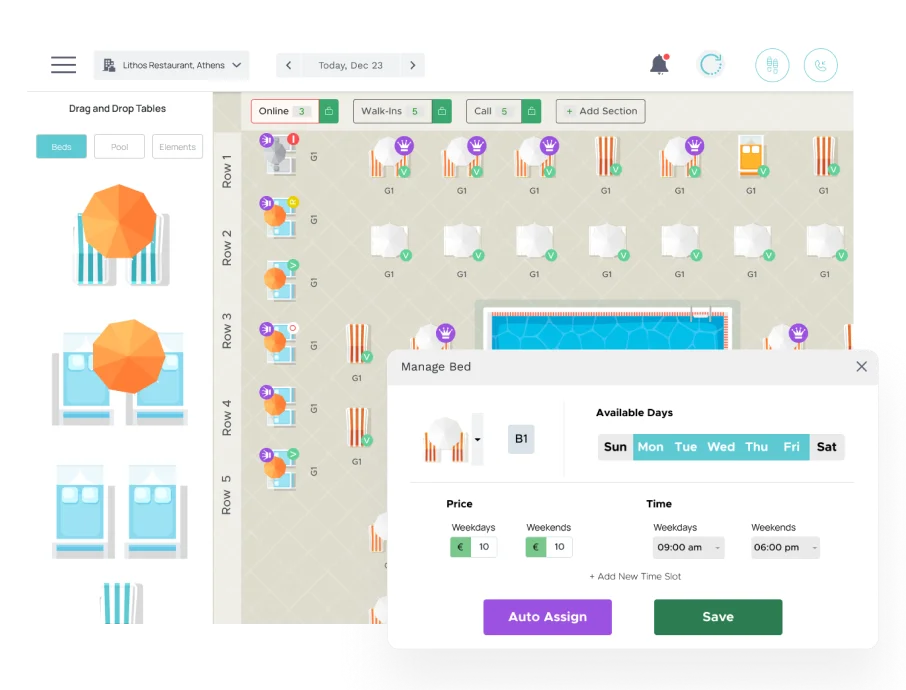906x690 pixels.
Task: Open the Weekends 06:00 pm time dropdown
Action: 785,547
